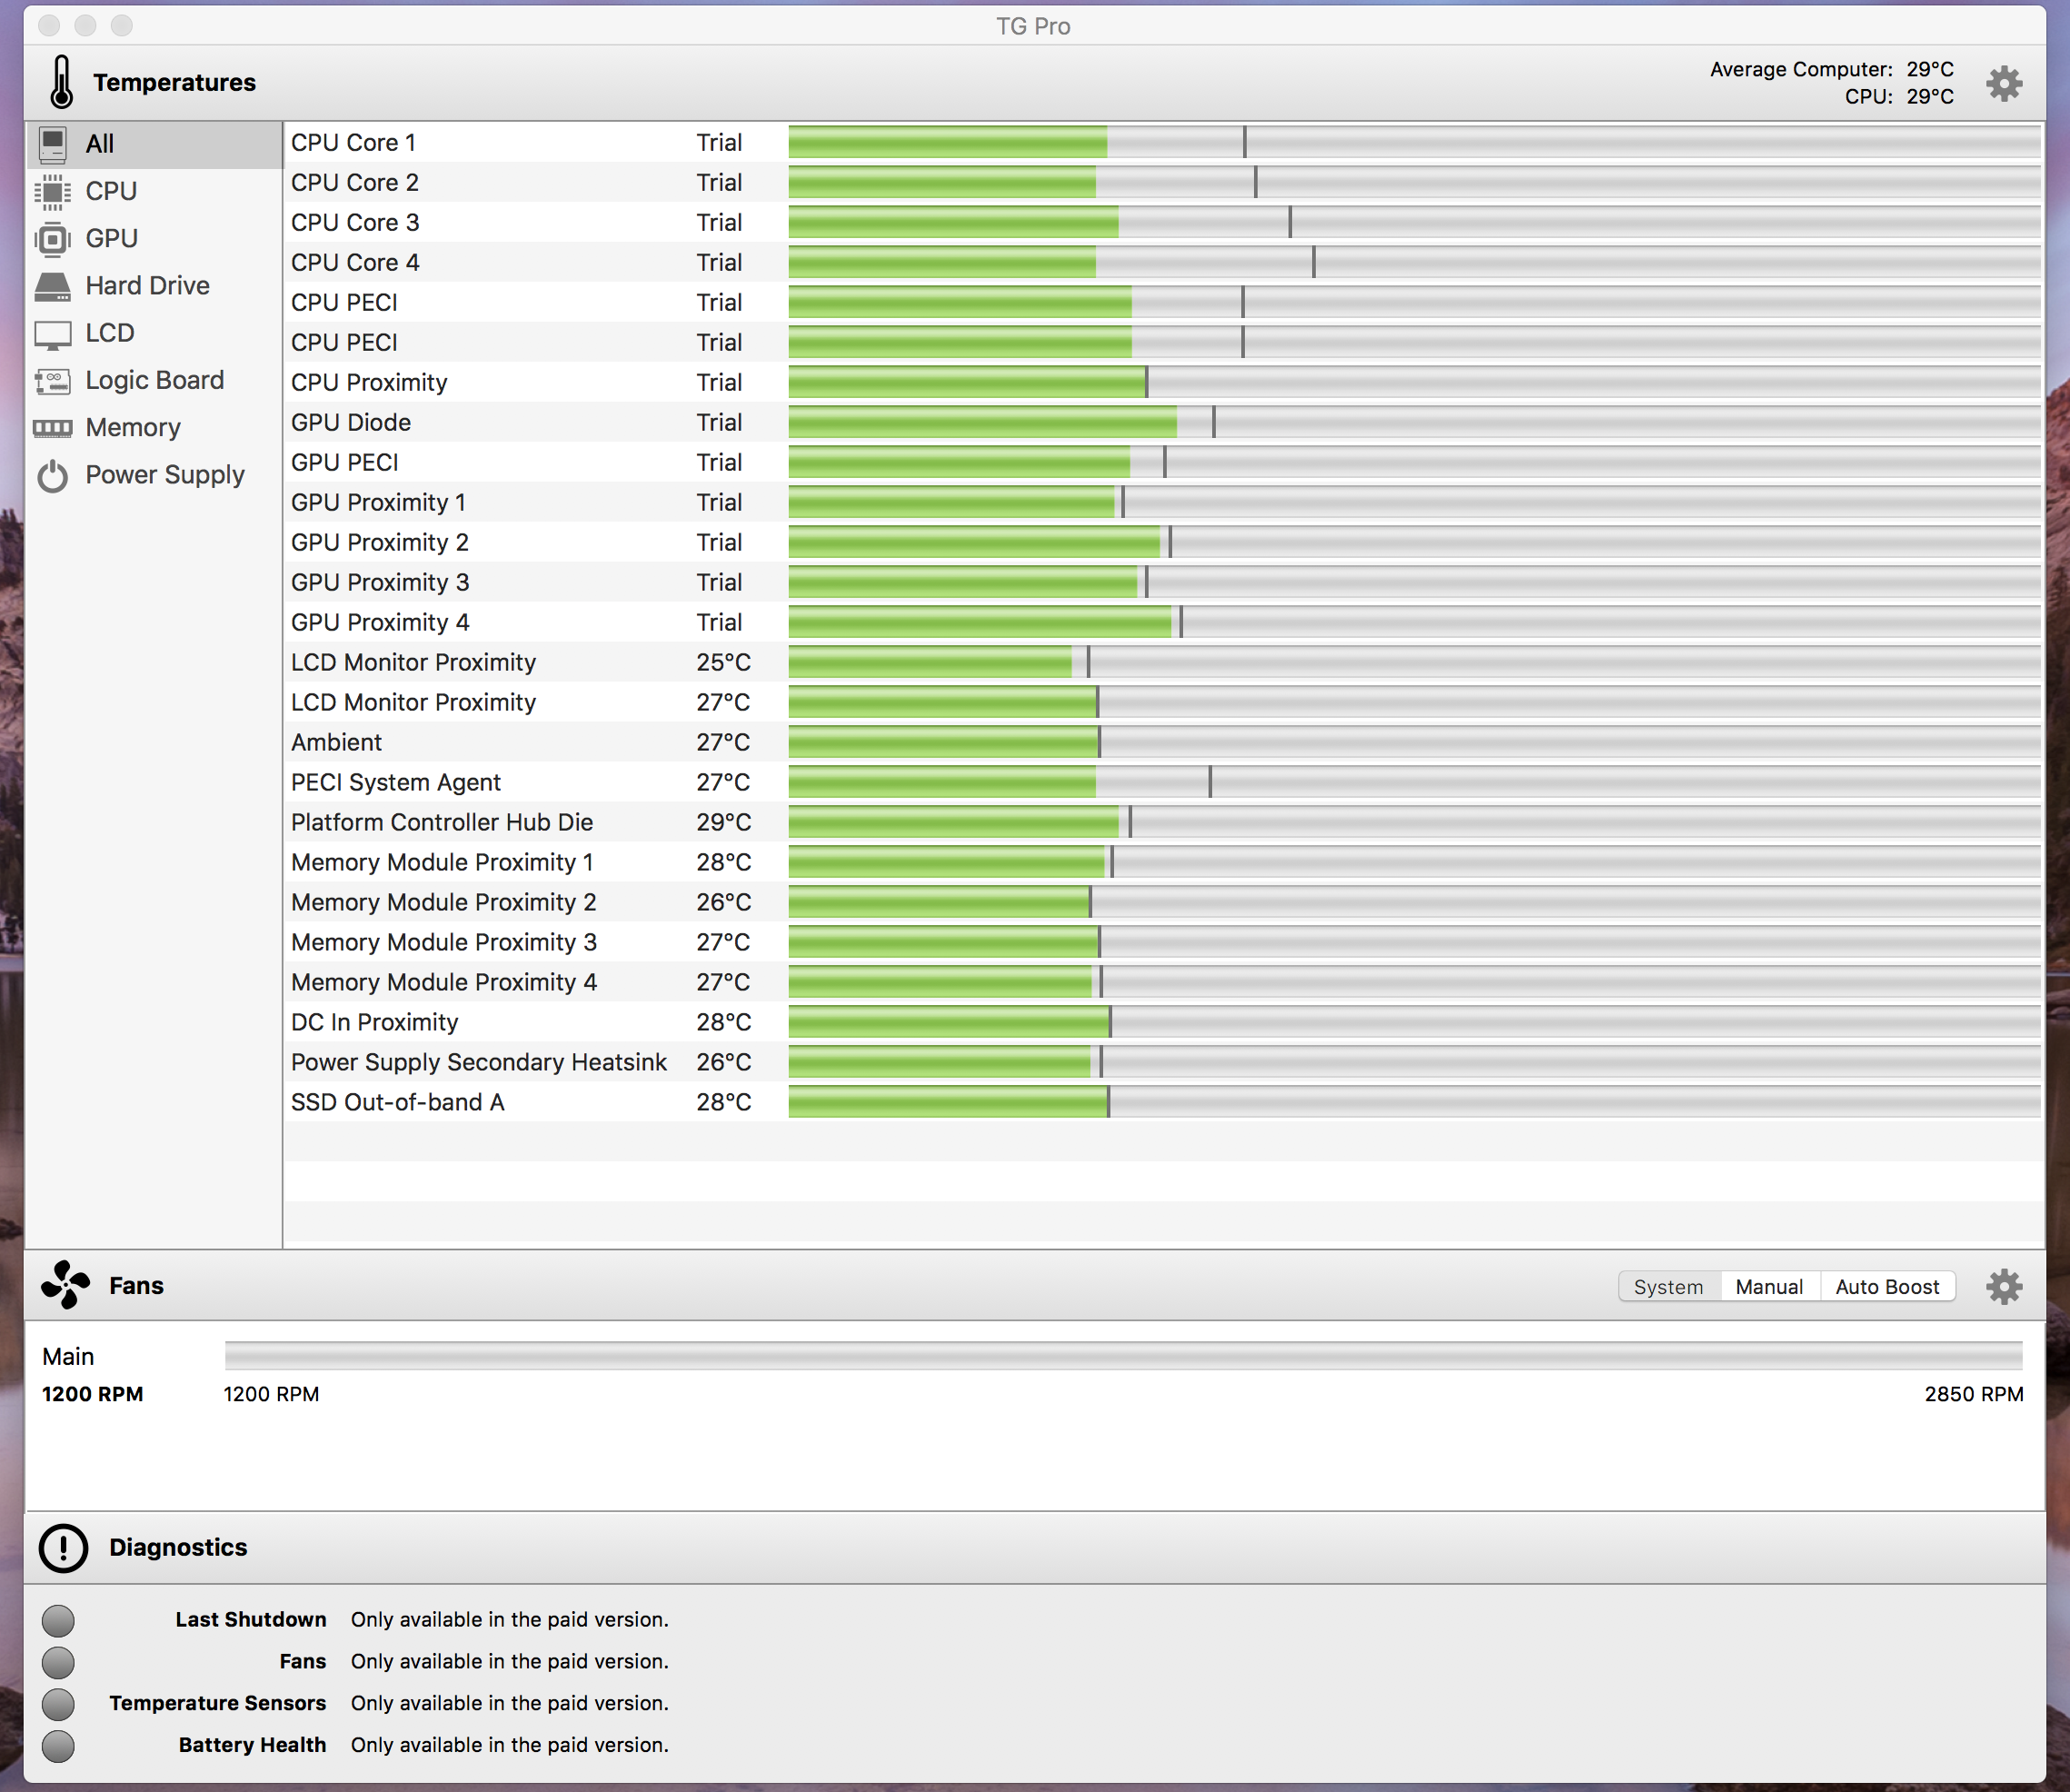Open Temperatures settings gear
2070x1792 pixels.
2003,83
